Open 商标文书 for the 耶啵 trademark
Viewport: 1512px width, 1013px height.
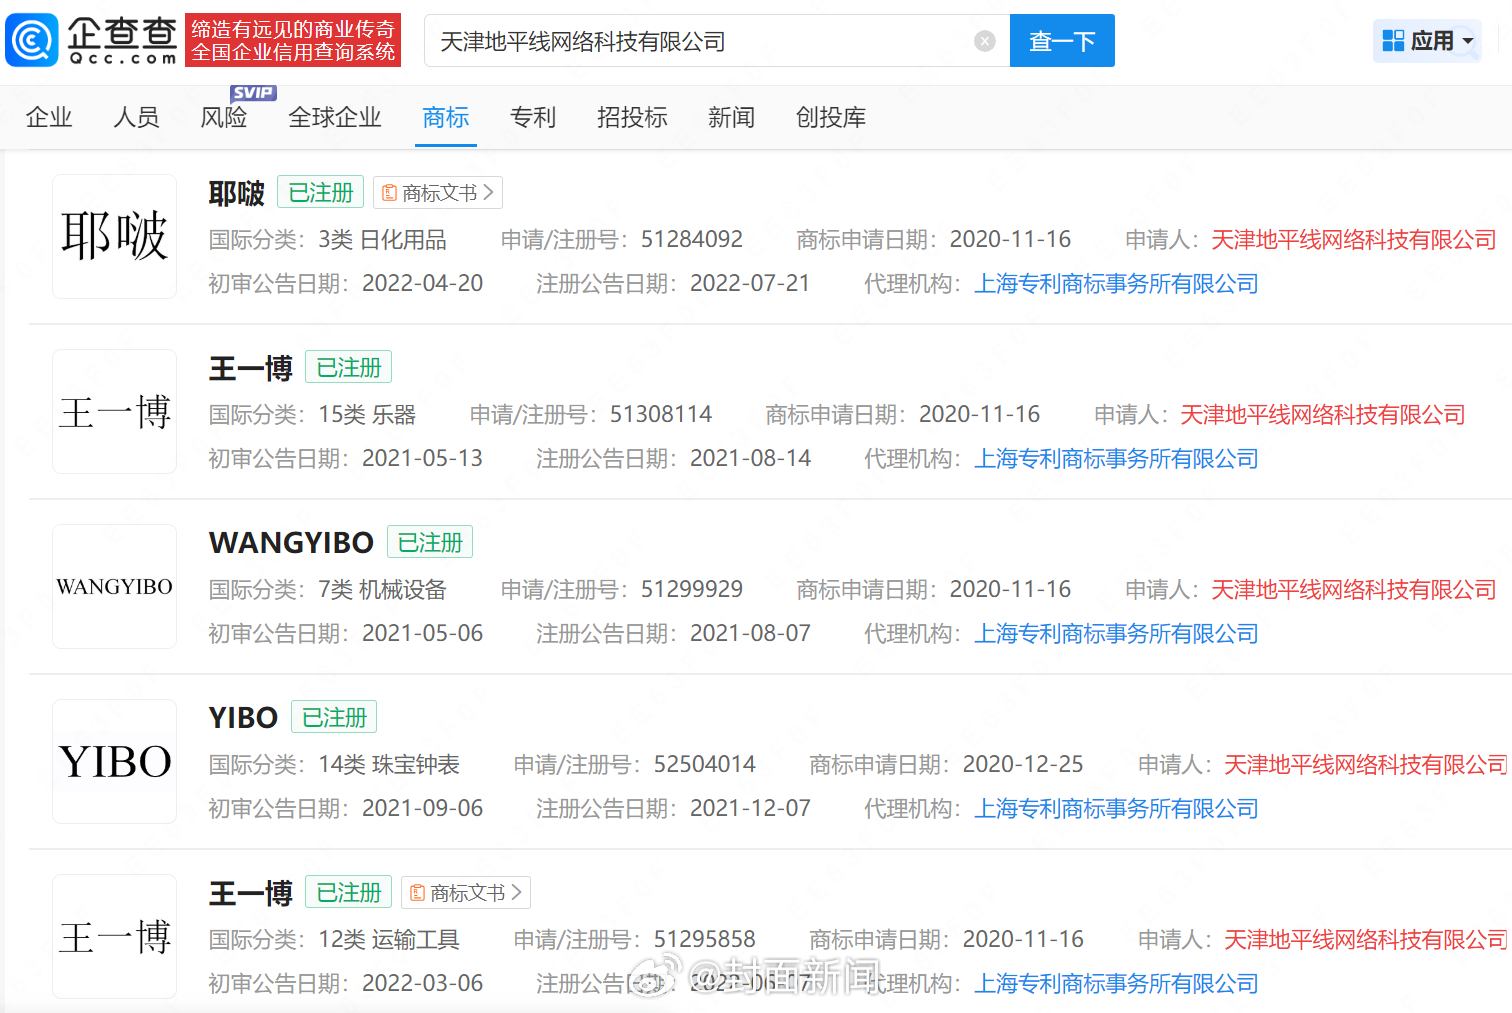438,193
